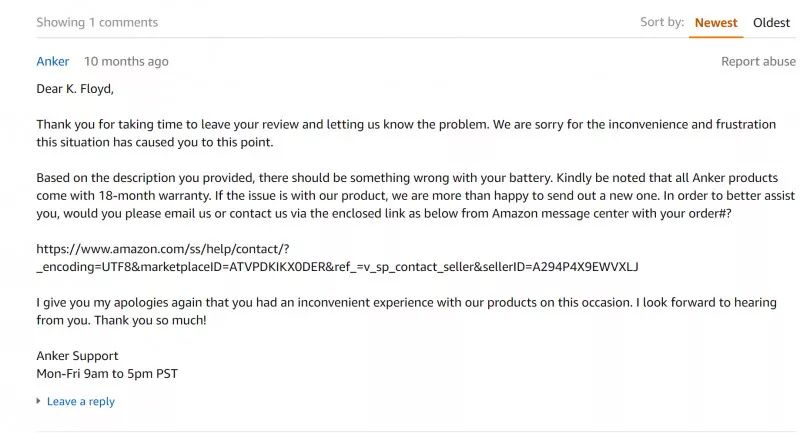Image resolution: width=800 pixels, height=433 pixels.
Task: Click the Dear K. Floyd greeting
Action: pos(75,89)
